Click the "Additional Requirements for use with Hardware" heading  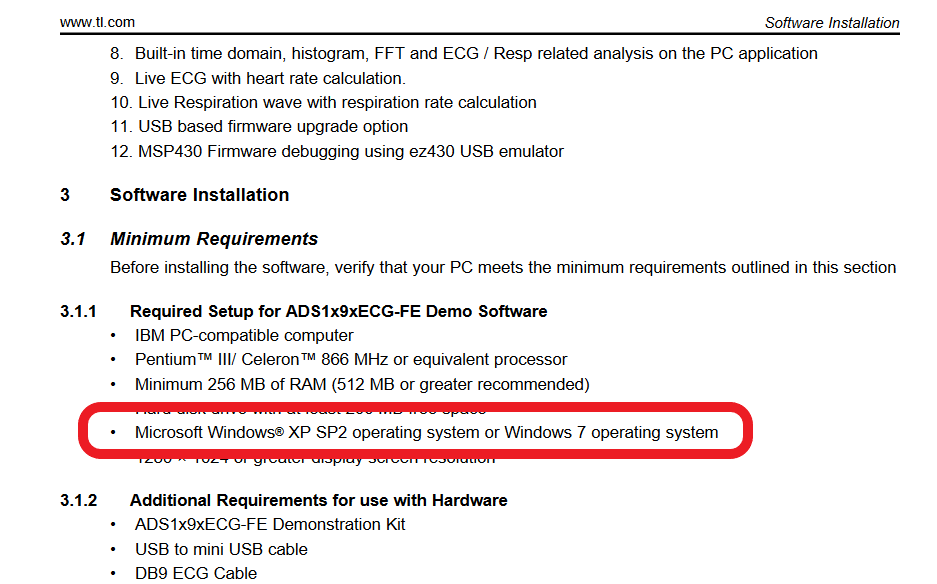(318, 500)
